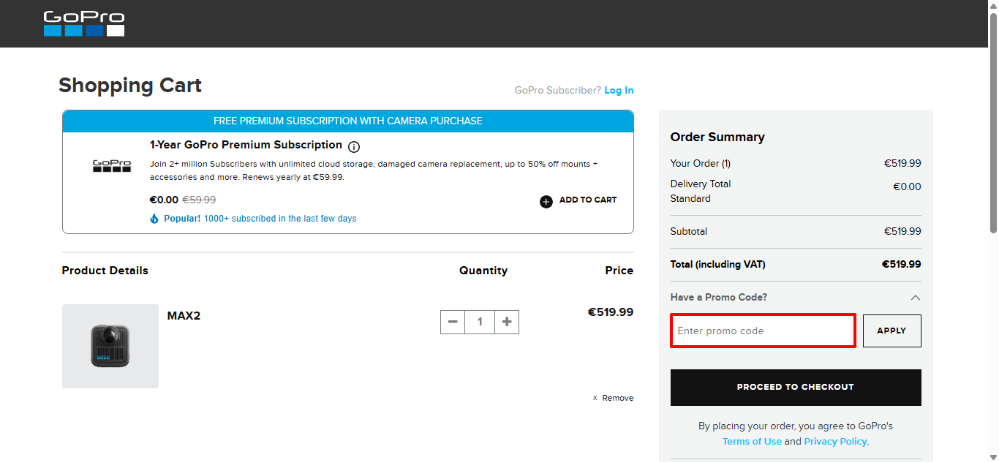999x462 pixels.
Task: Open the Terms of Use link
Action: pyautogui.click(x=752, y=442)
